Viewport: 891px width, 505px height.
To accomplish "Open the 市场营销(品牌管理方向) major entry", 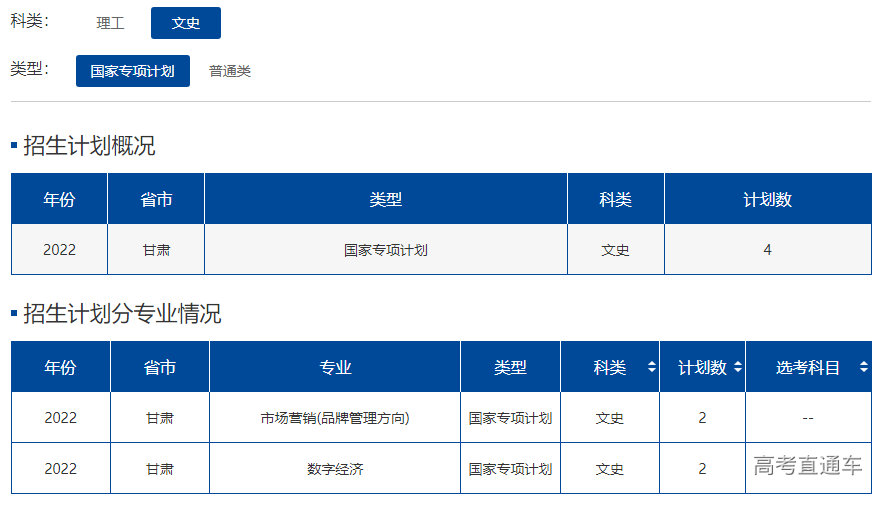I will (x=335, y=418).
